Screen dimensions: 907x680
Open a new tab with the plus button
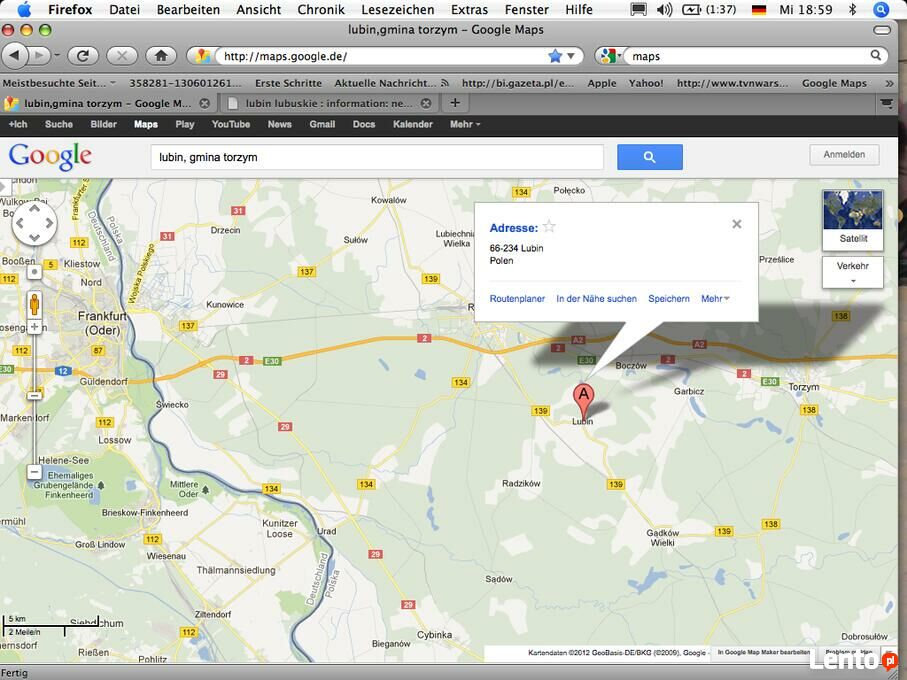(x=455, y=103)
